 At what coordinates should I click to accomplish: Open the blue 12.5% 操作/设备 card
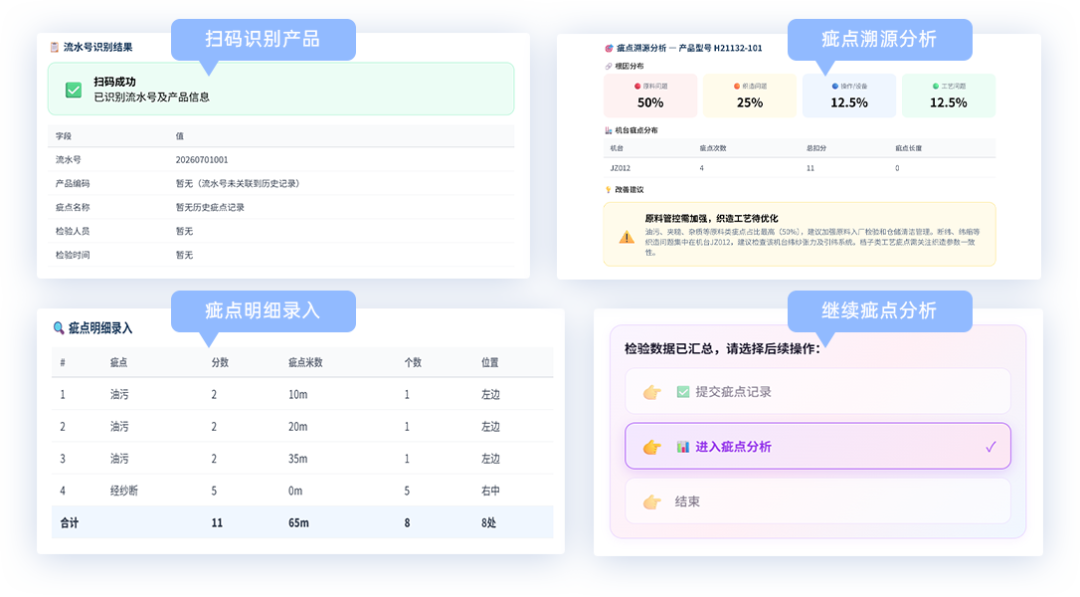pos(849,96)
